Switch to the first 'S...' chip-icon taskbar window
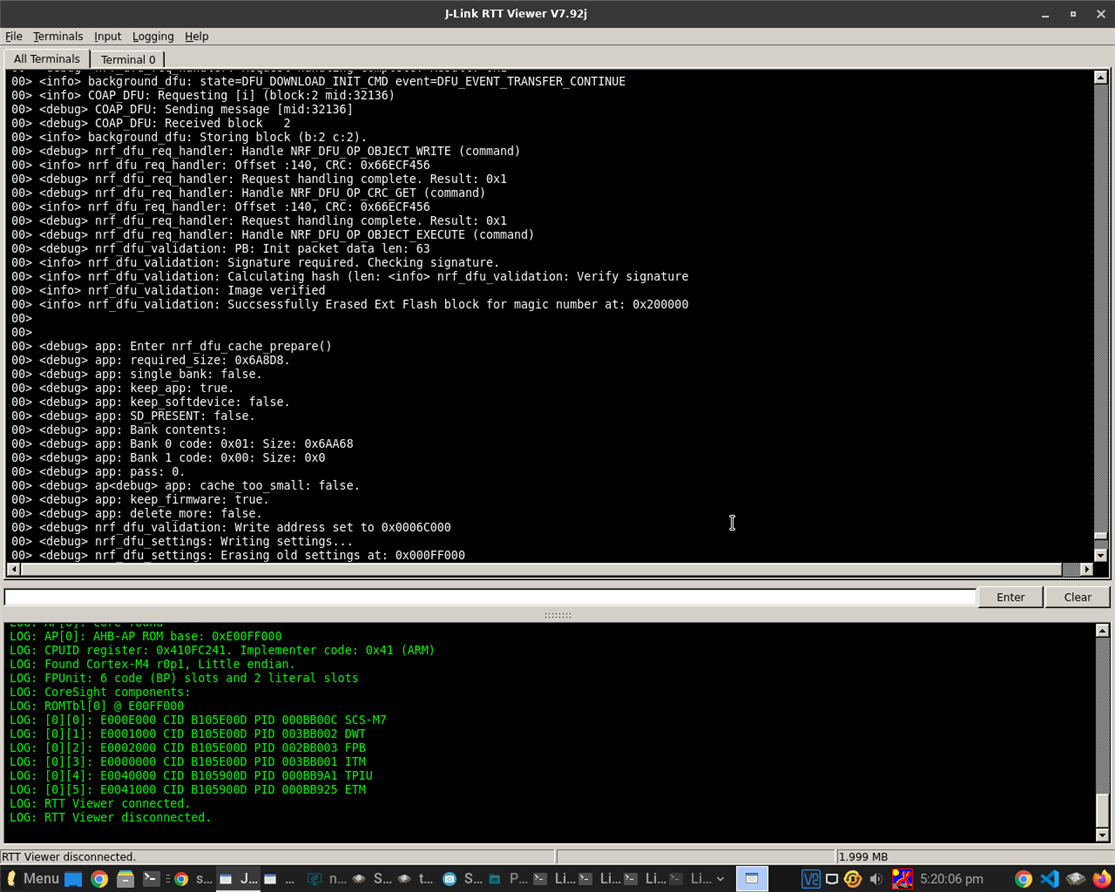Viewport: 1115px width, 892px height. (x=372, y=879)
